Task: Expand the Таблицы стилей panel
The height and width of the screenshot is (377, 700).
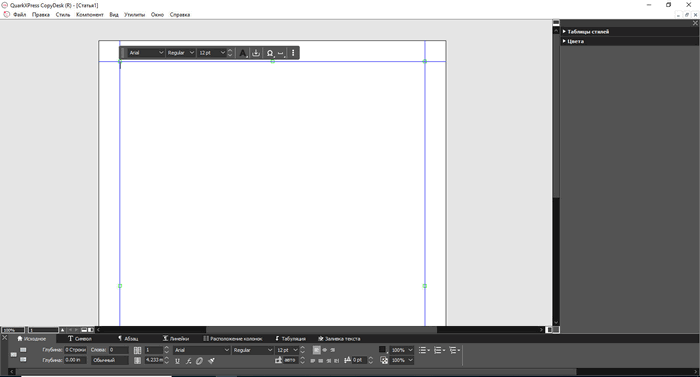Action: coord(564,32)
